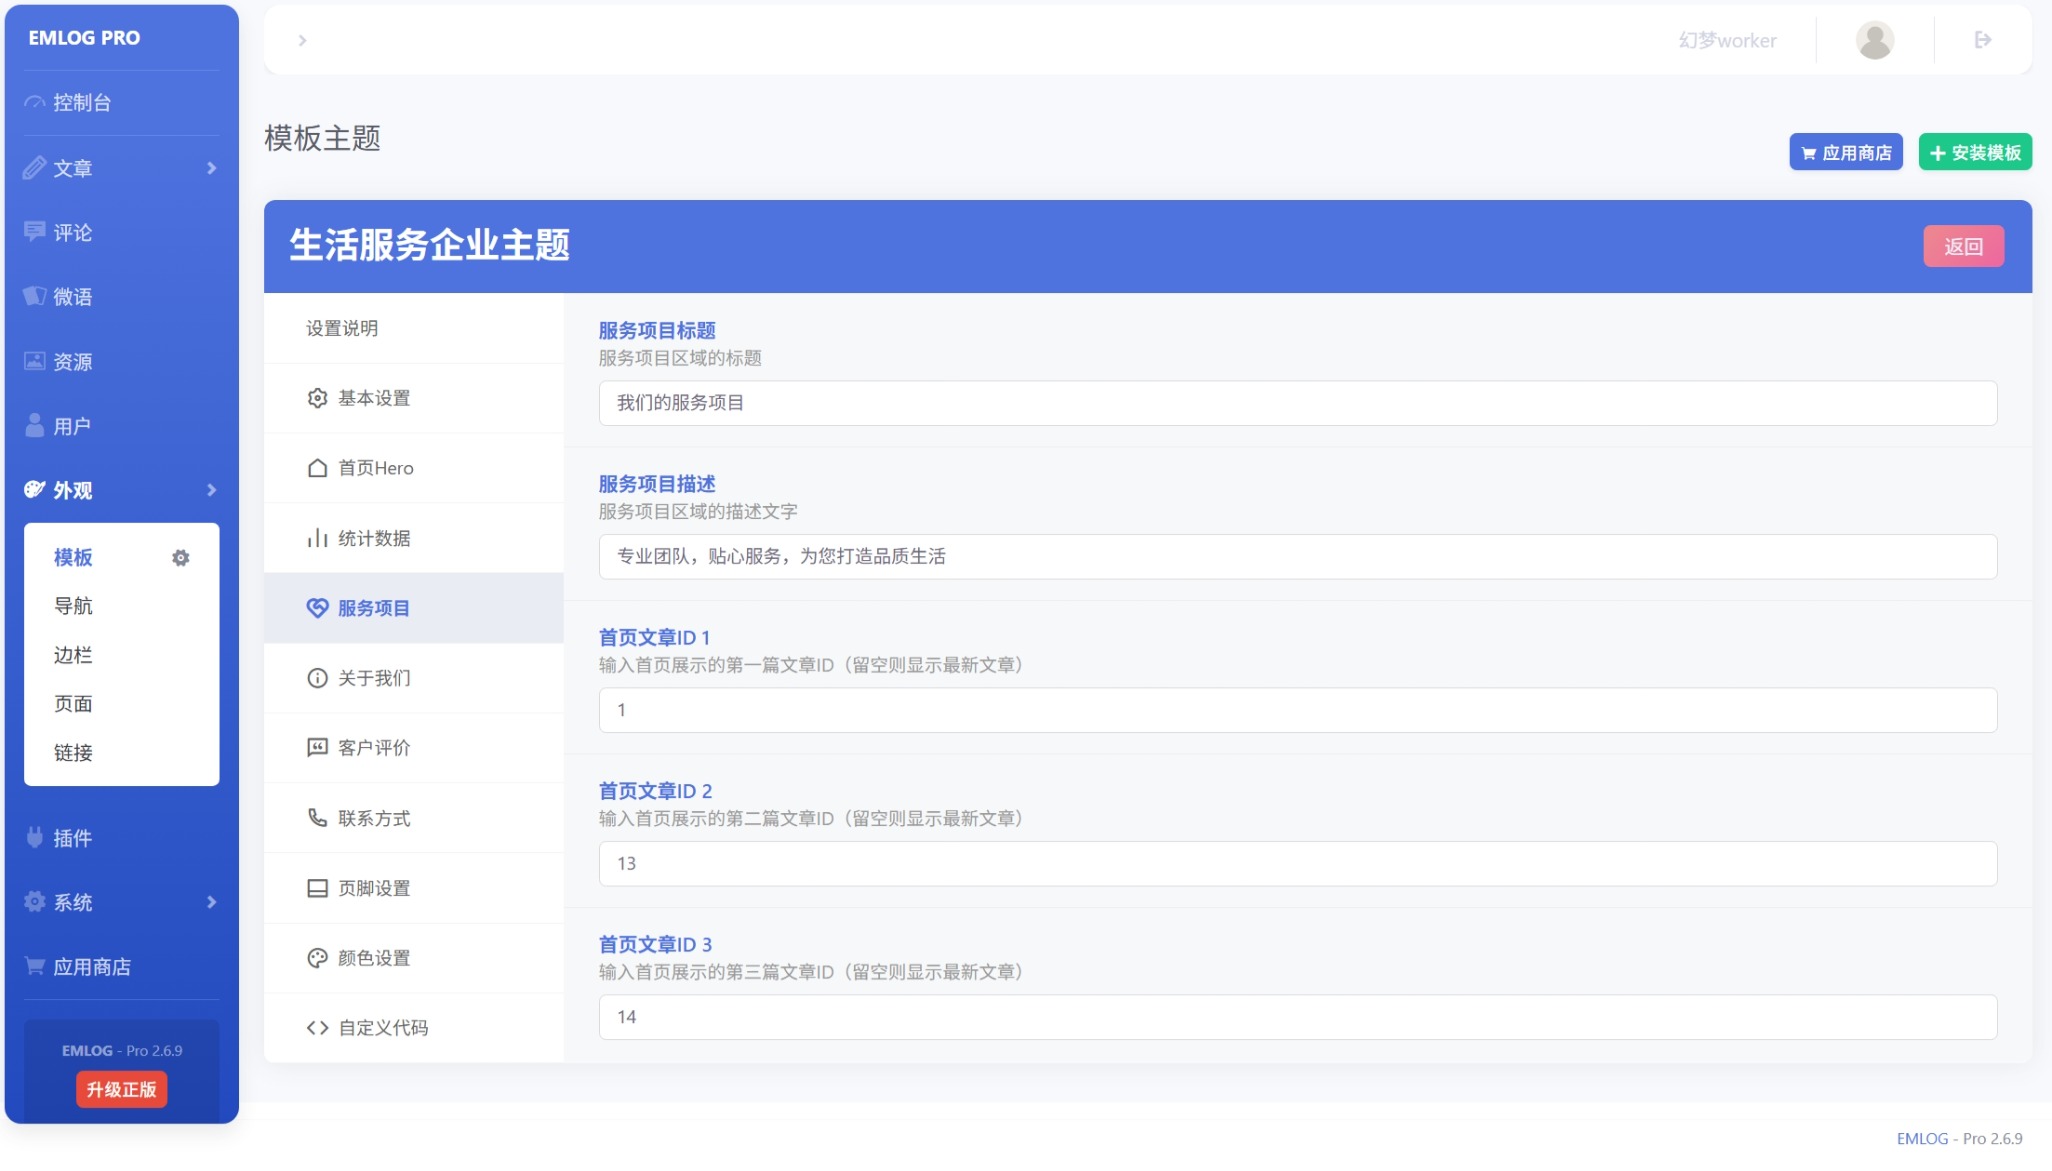Expand the top bar breadcrumb chevron
This screenshot has height=1171, width=2052.
(x=302, y=41)
